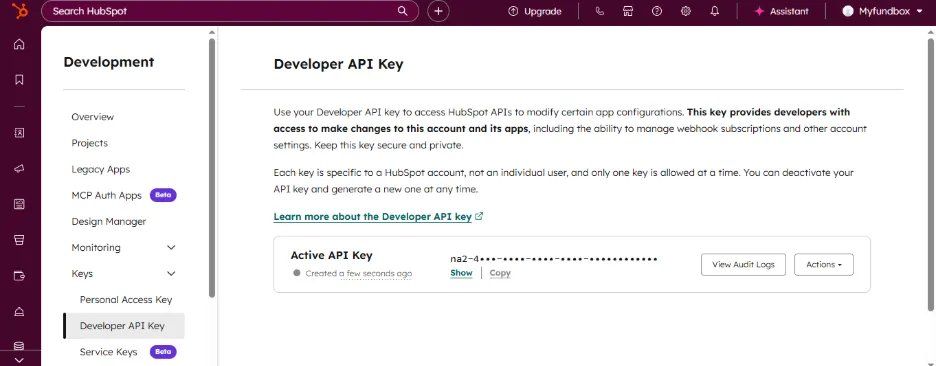Viewport: 936px width, 366px height.
Task: Click the Upgrade arrow icon
Action: pos(513,11)
